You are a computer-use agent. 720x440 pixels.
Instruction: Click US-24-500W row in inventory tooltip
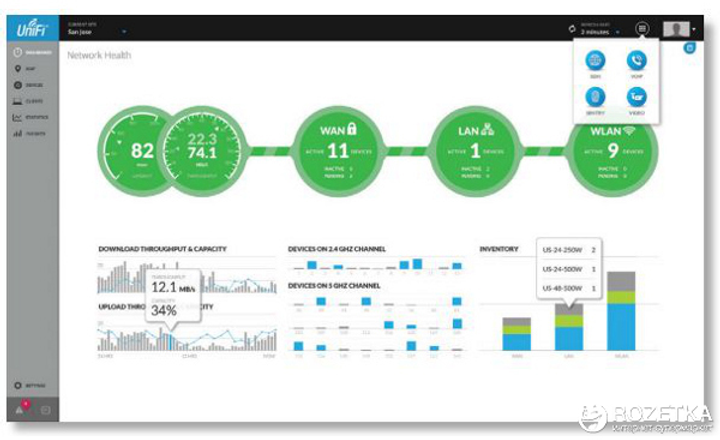569,269
